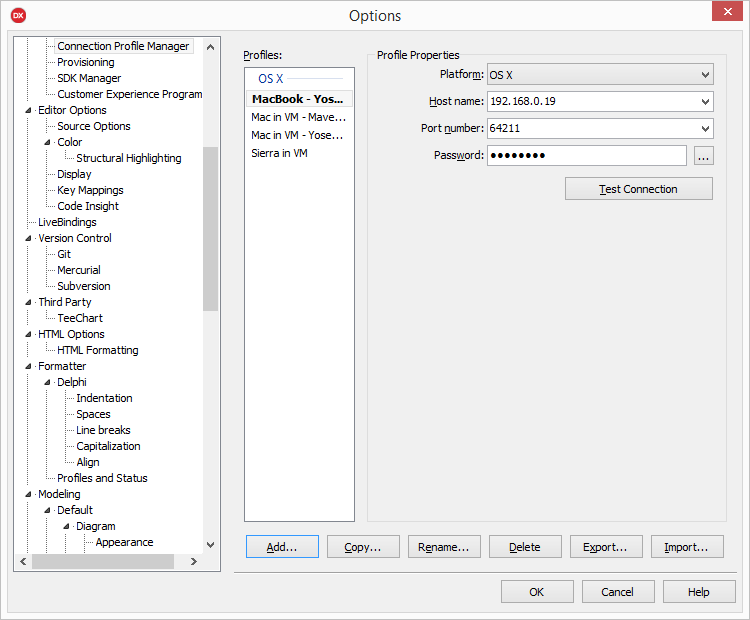Select the Mac in VM - Yose... profile
The height and width of the screenshot is (620, 750).
coord(299,135)
